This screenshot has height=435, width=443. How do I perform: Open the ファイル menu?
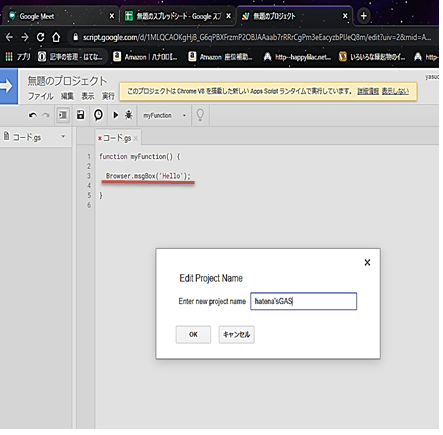(x=40, y=96)
